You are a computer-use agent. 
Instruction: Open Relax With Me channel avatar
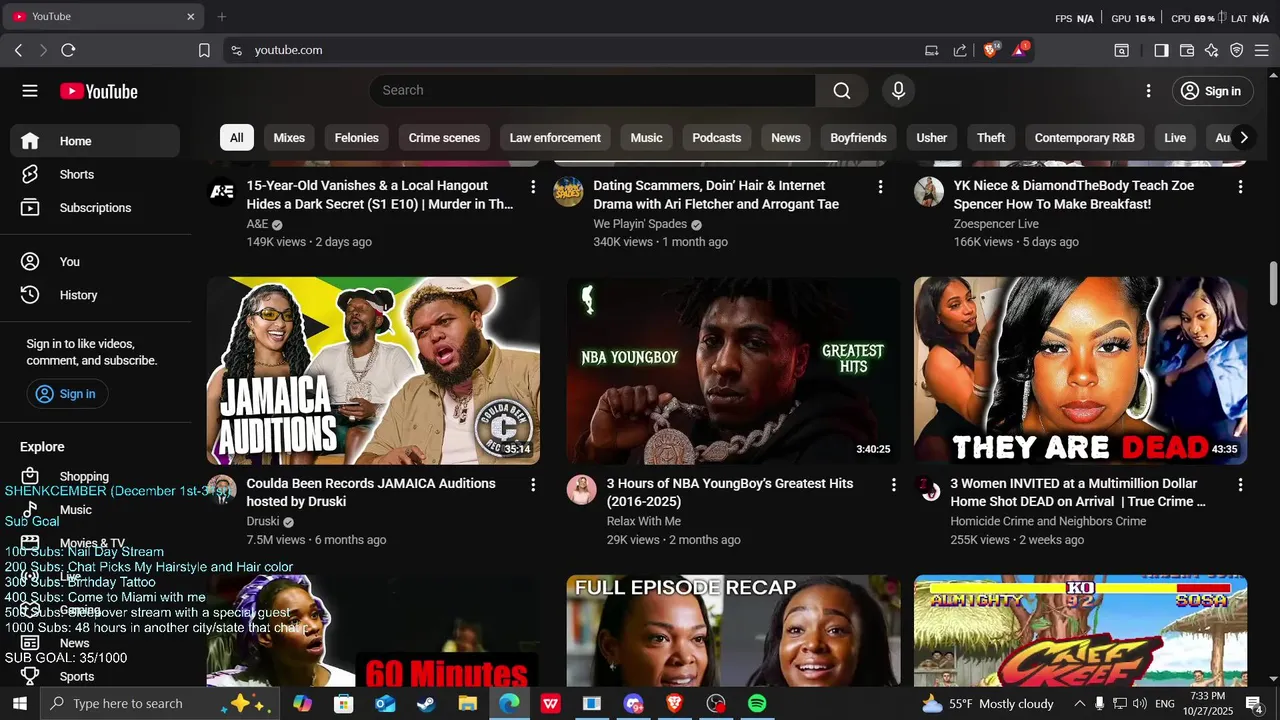(582, 490)
